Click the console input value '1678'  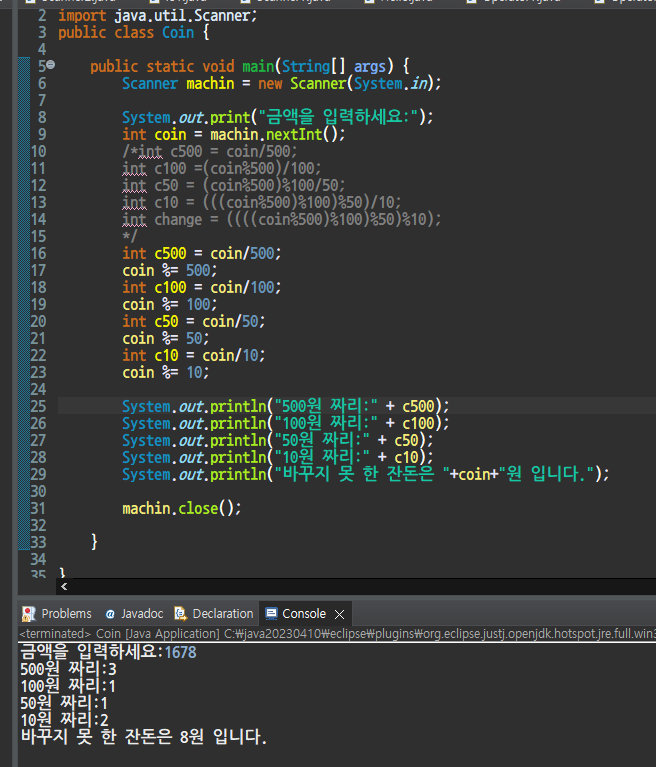pyautogui.click(x=181, y=652)
